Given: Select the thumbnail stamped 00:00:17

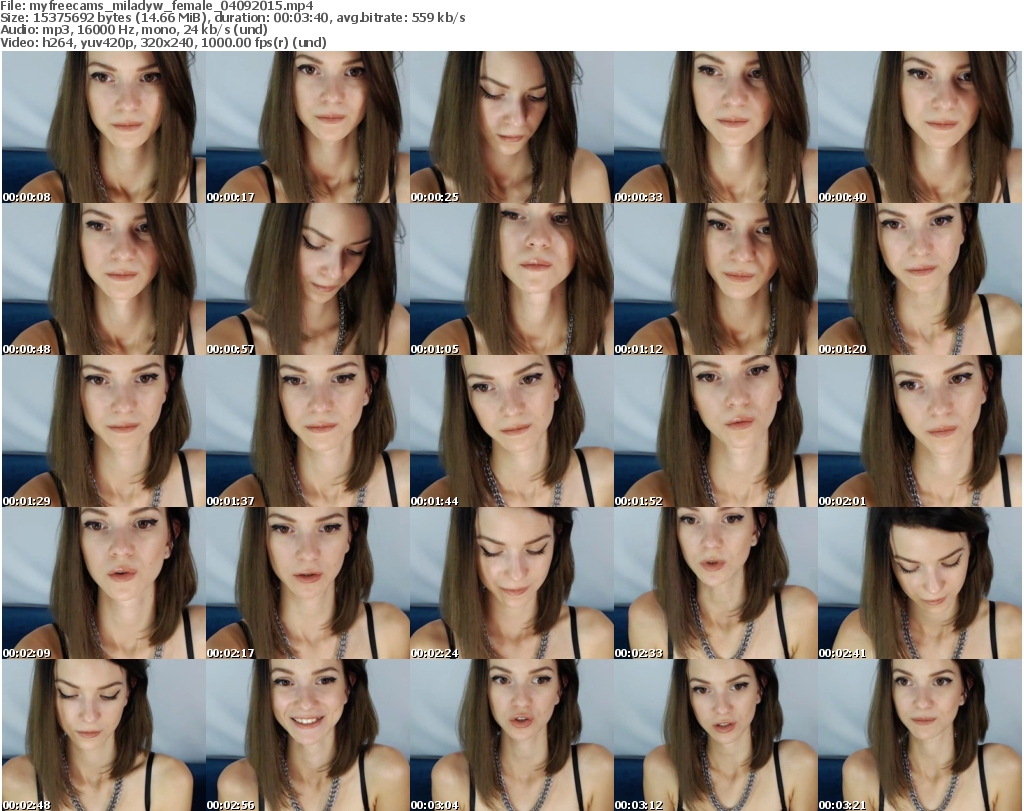Looking at the screenshot, I should [x=308, y=127].
